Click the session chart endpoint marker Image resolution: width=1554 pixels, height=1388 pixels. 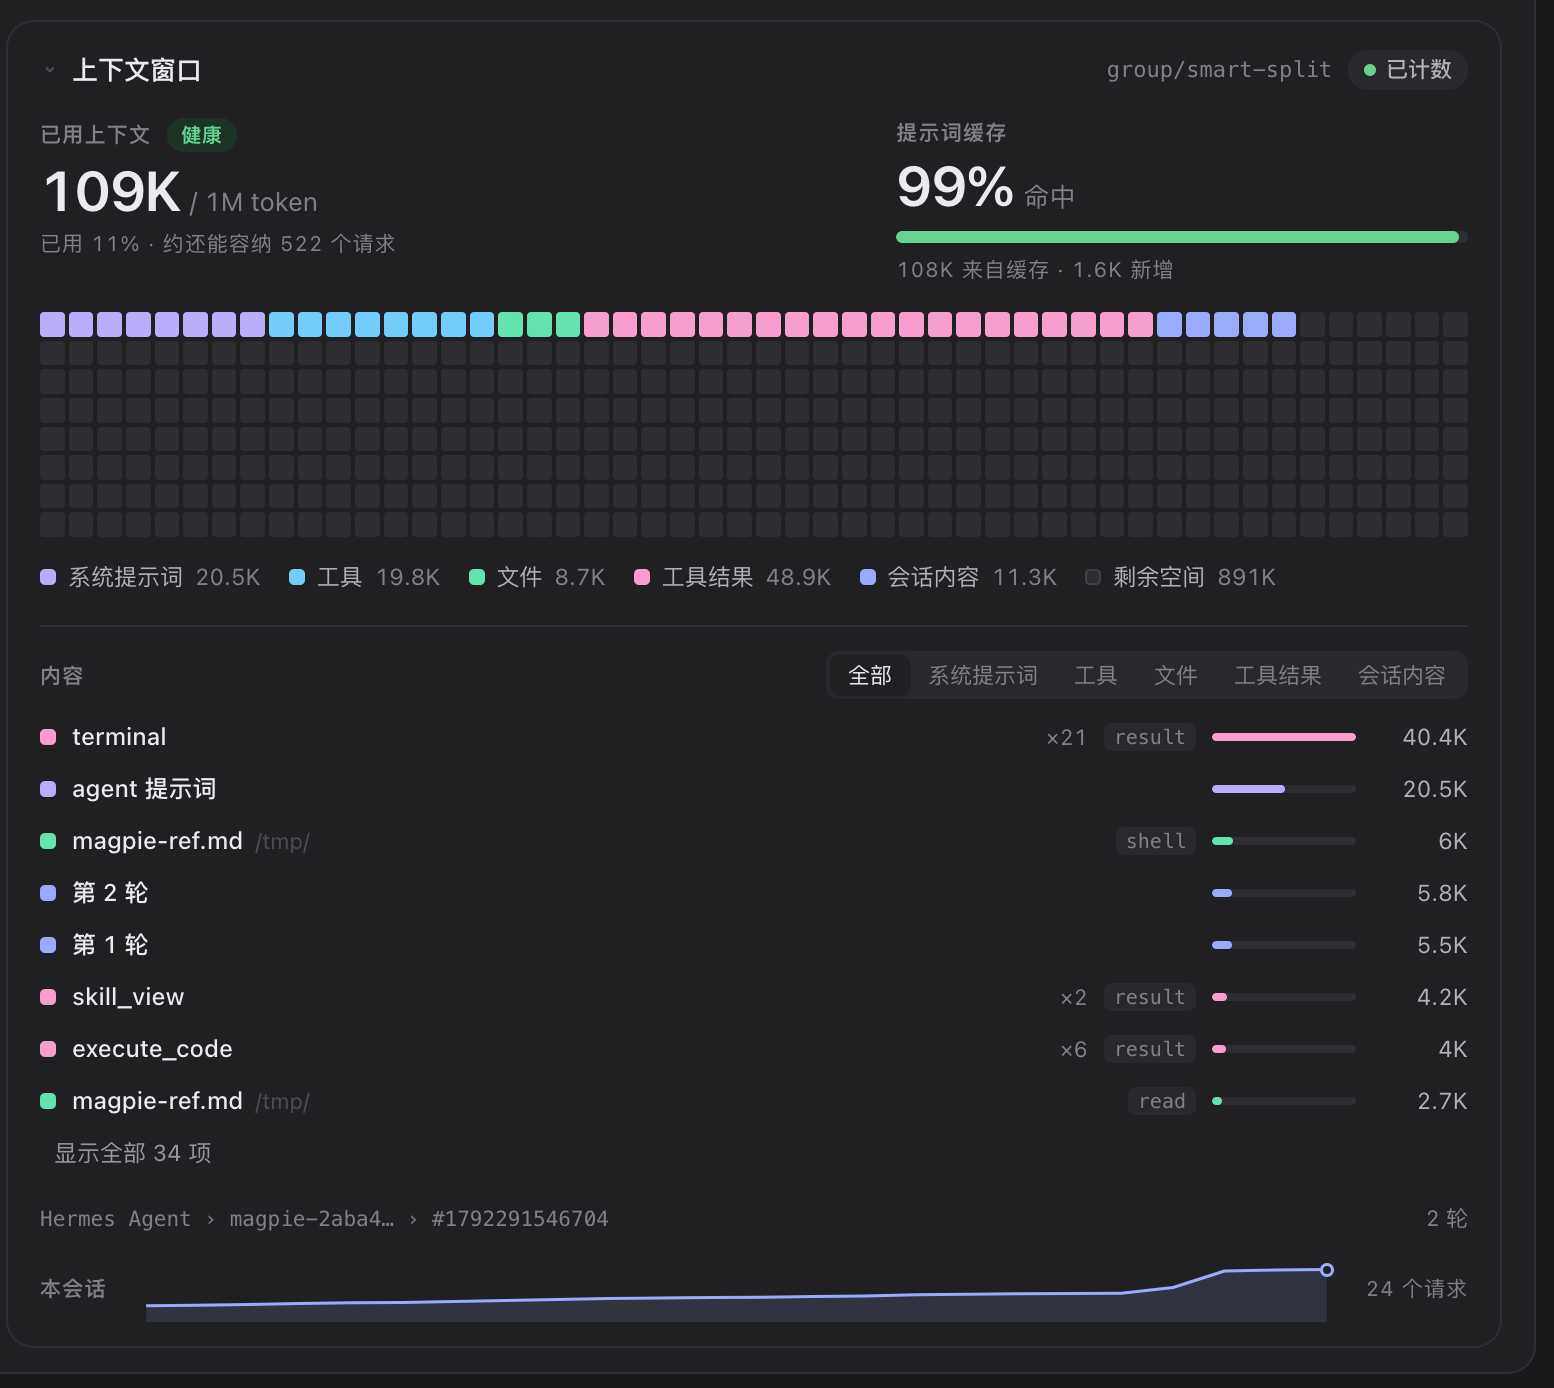(x=1327, y=1270)
